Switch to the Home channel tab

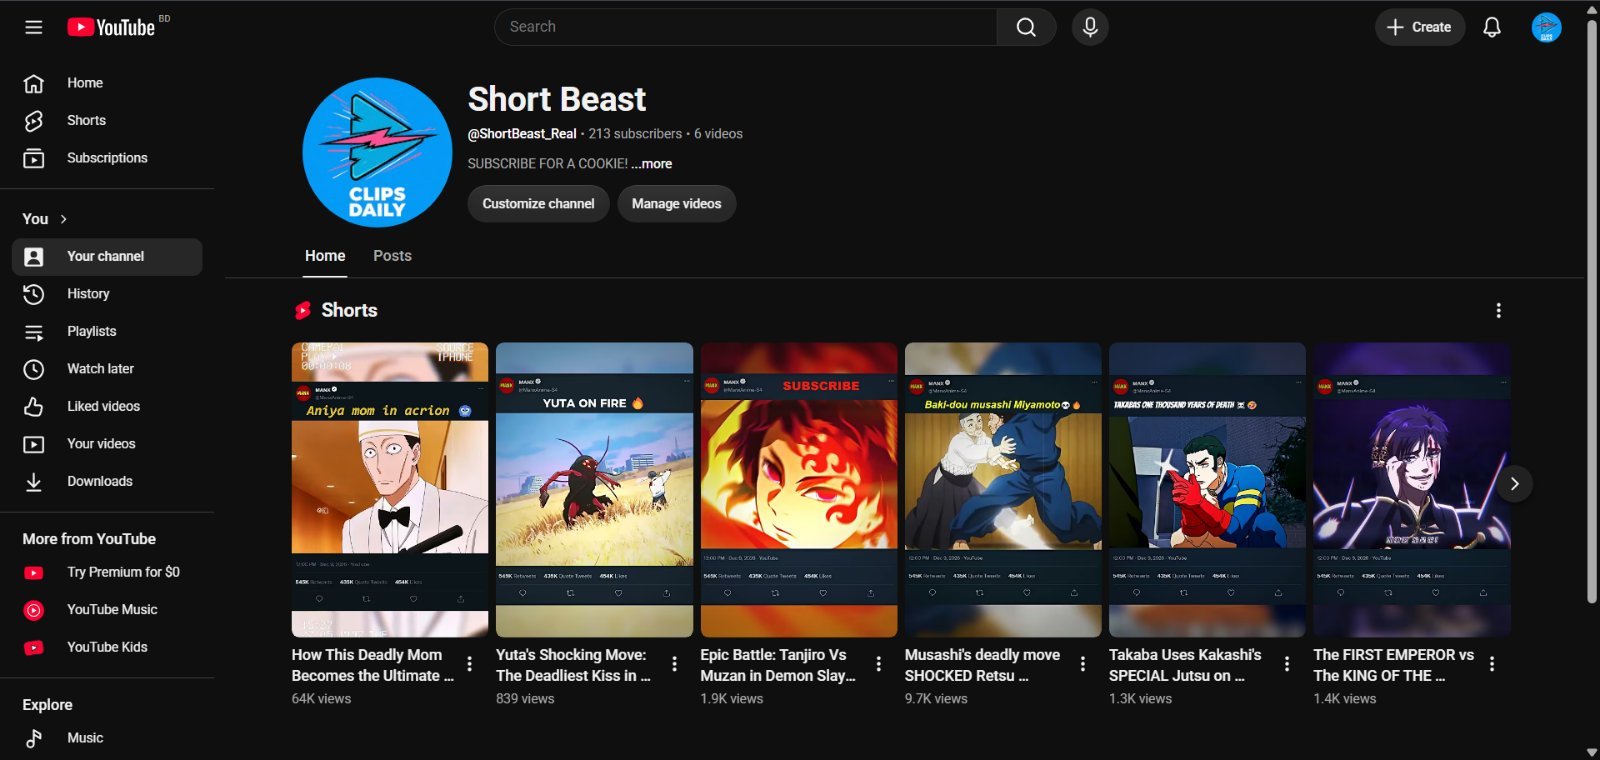coord(325,256)
